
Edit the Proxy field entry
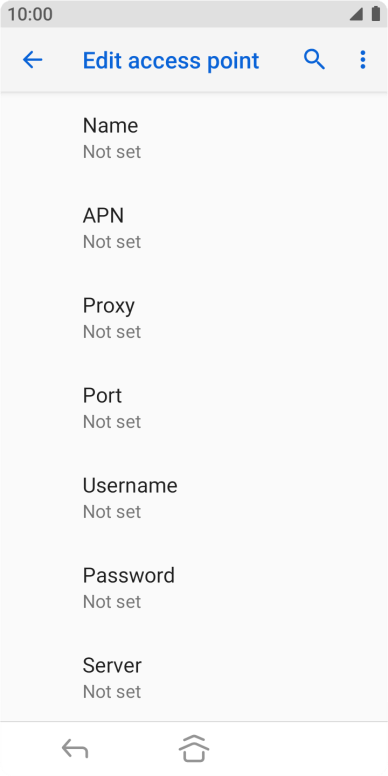click(194, 318)
